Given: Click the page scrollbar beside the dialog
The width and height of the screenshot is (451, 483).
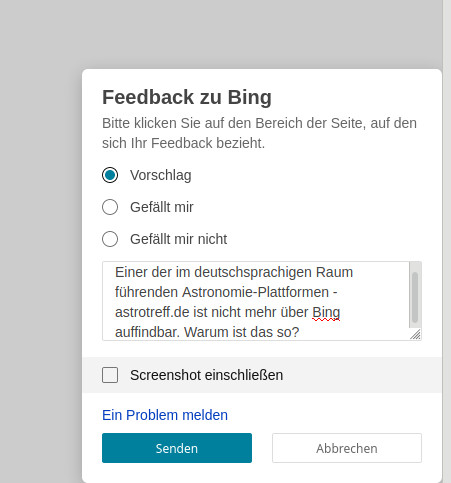Looking at the screenshot, I should coord(447,241).
